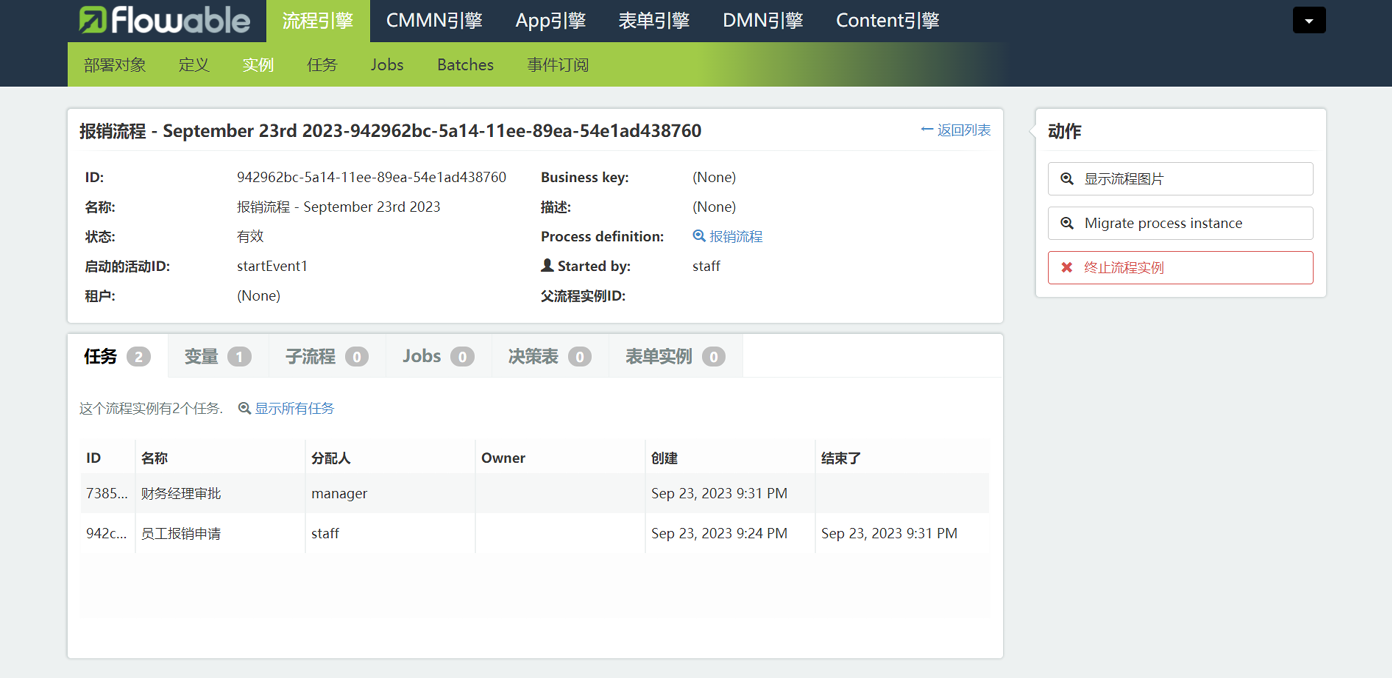Select the 财务经理审批 task row
The image size is (1392, 678).
(x=181, y=493)
